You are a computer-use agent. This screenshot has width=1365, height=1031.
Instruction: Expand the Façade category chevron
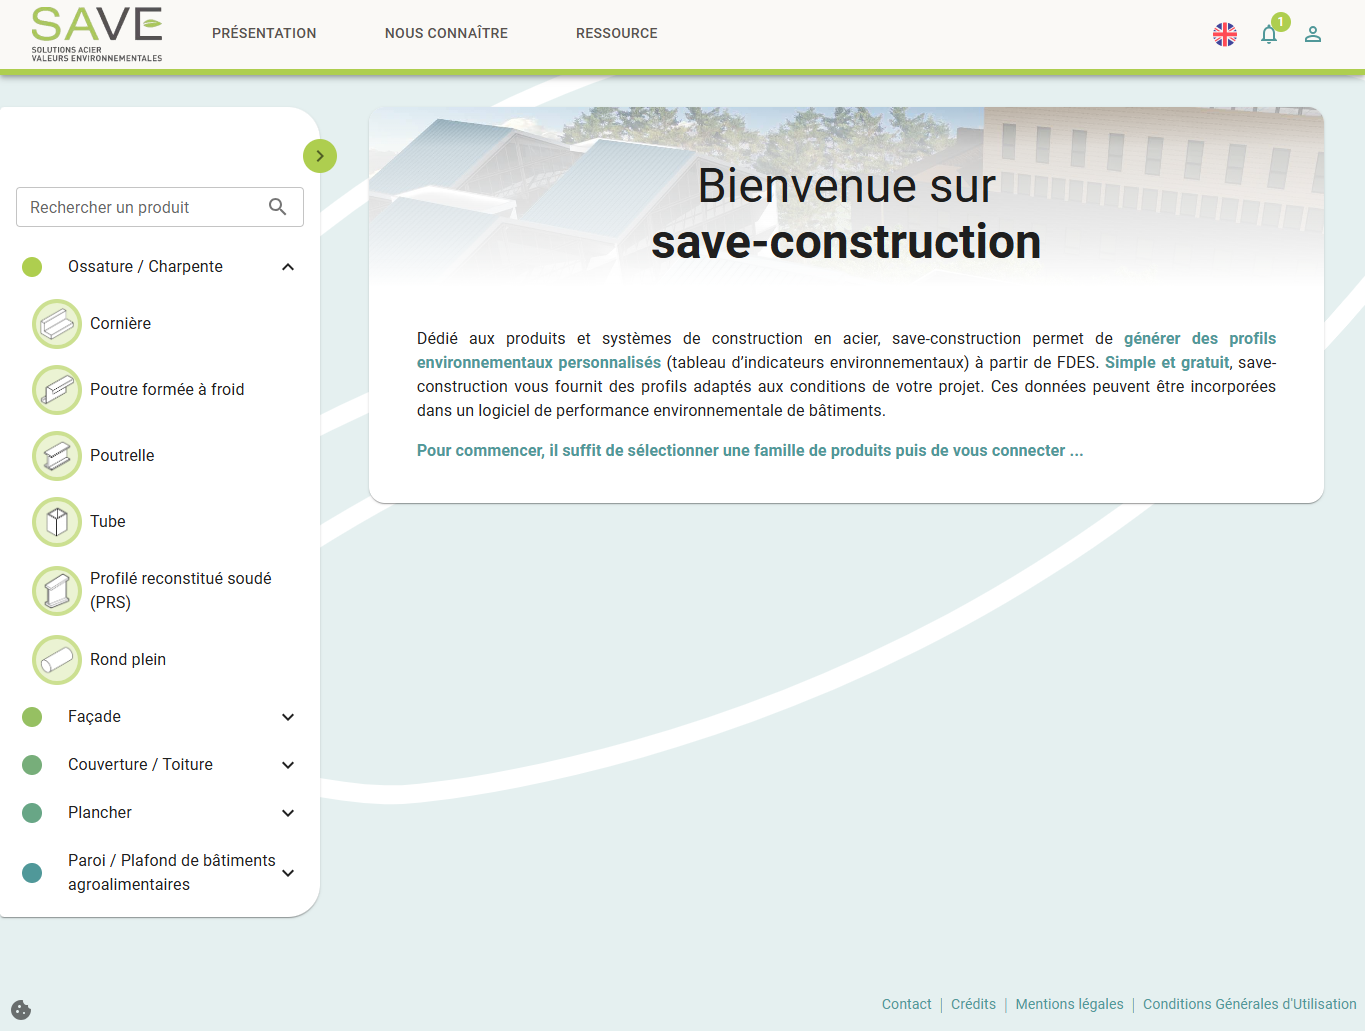(288, 717)
